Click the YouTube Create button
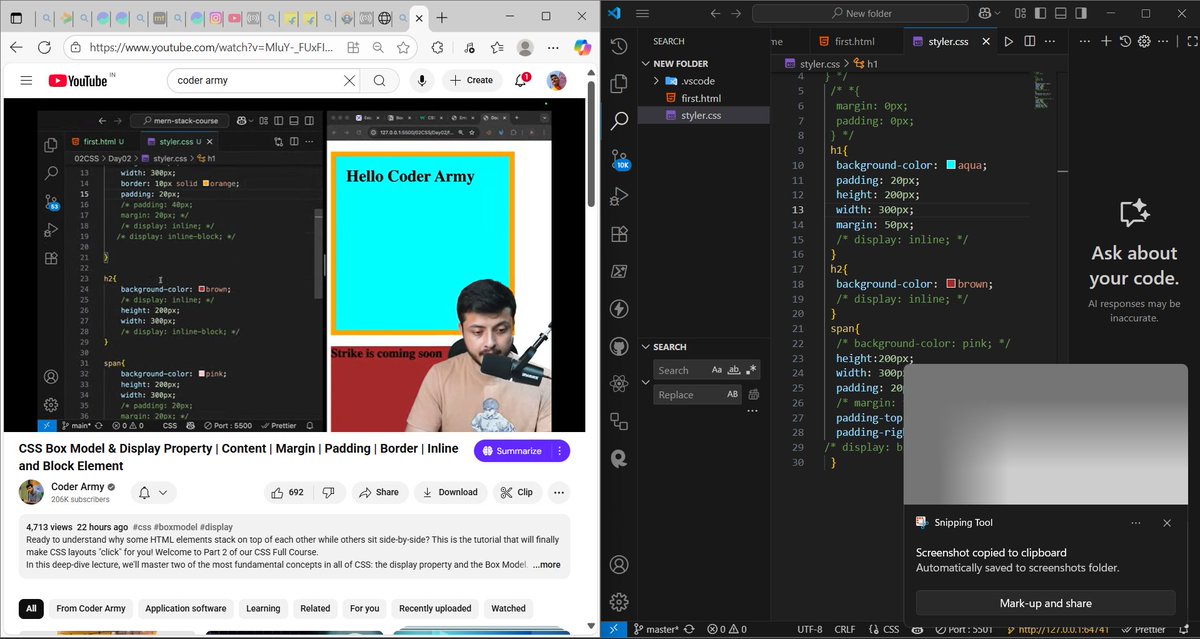1200x639 pixels. 472,81
